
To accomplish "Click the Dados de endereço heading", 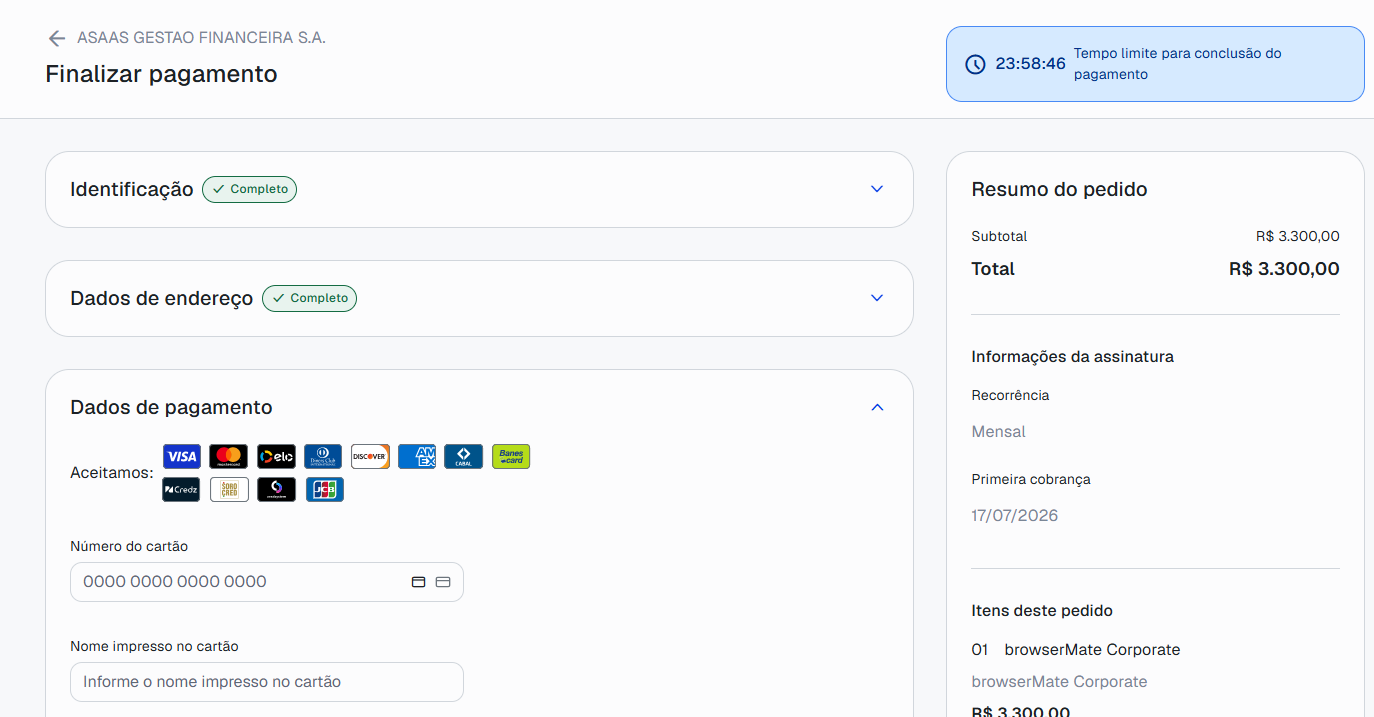I will click(x=162, y=298).
